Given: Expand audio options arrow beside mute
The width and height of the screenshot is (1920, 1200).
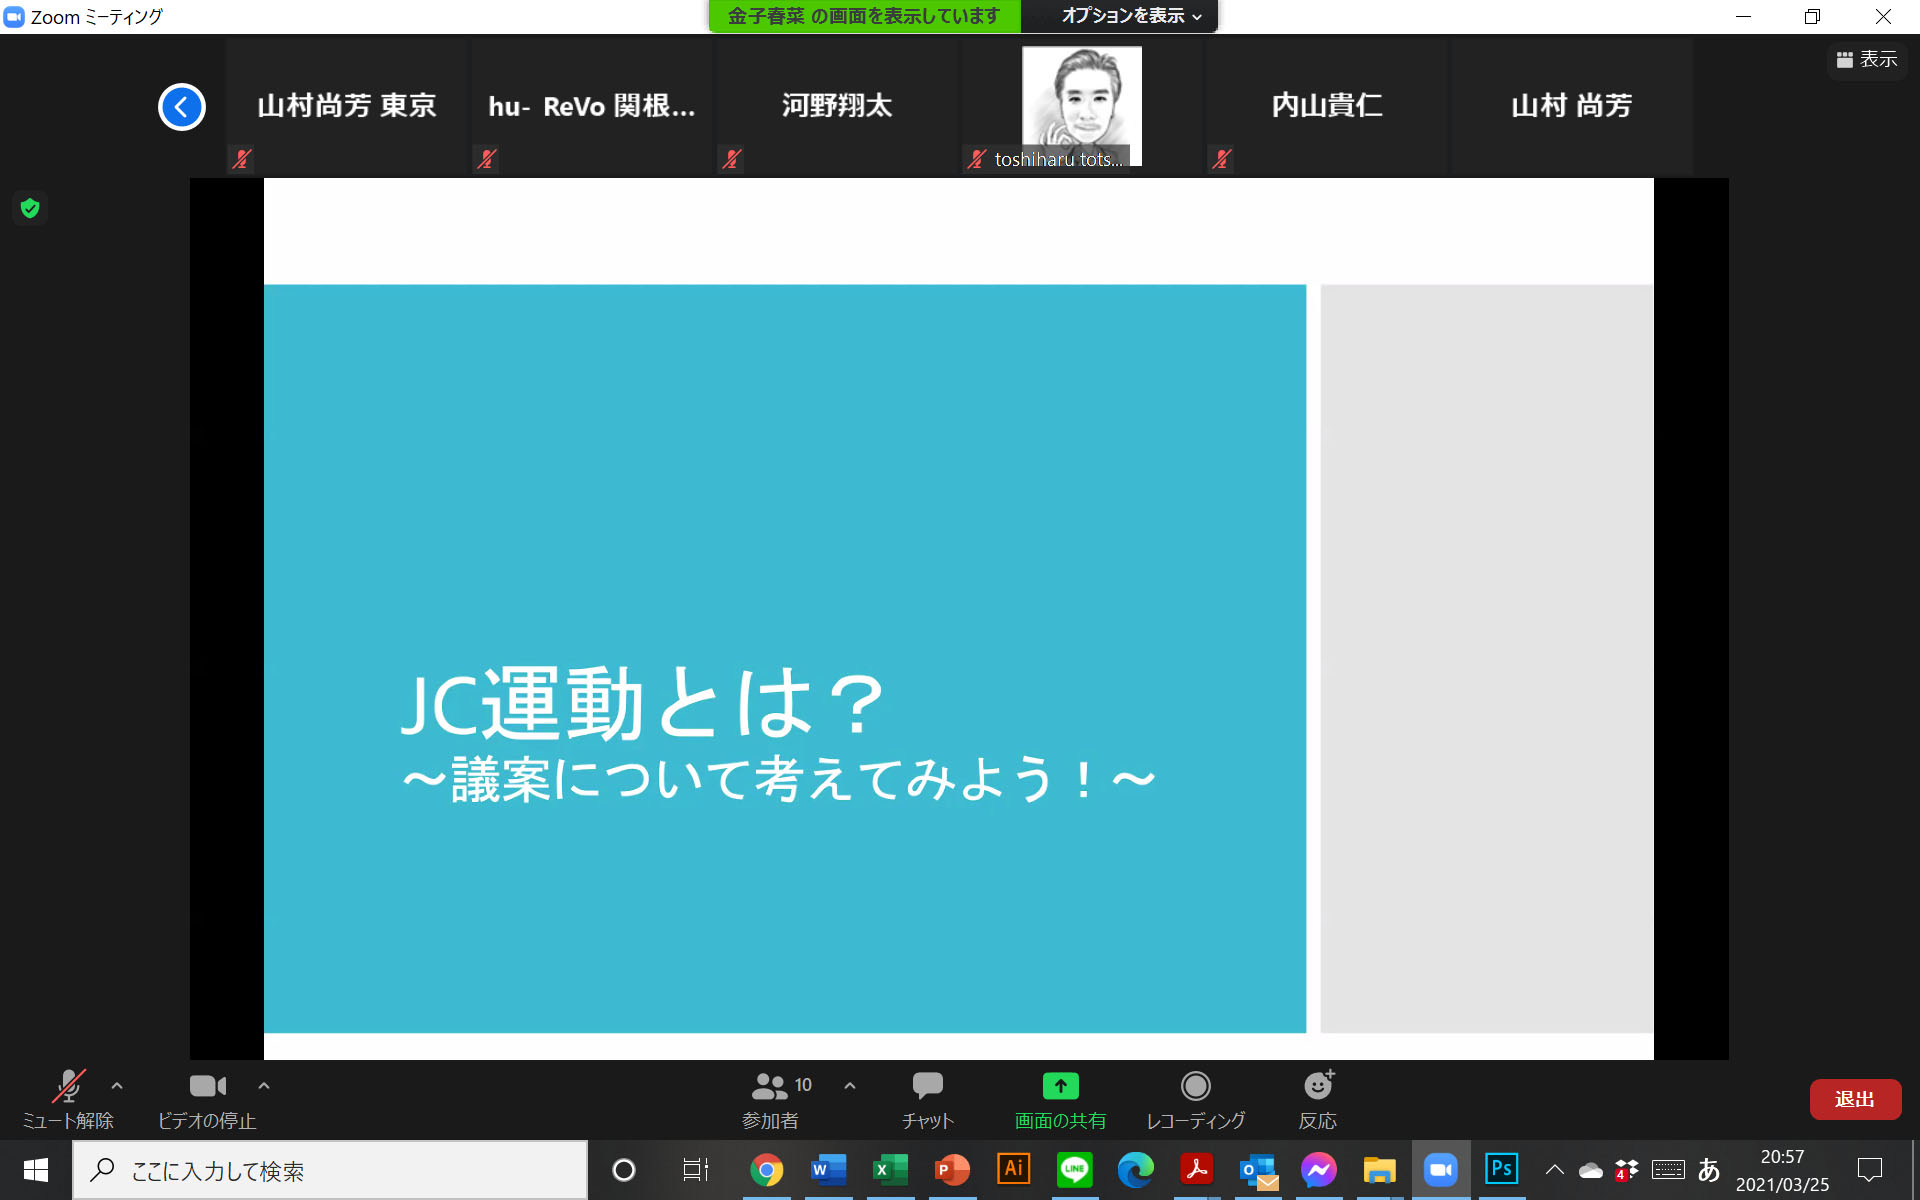Looking at the screenshot, I should [117, 1085].
